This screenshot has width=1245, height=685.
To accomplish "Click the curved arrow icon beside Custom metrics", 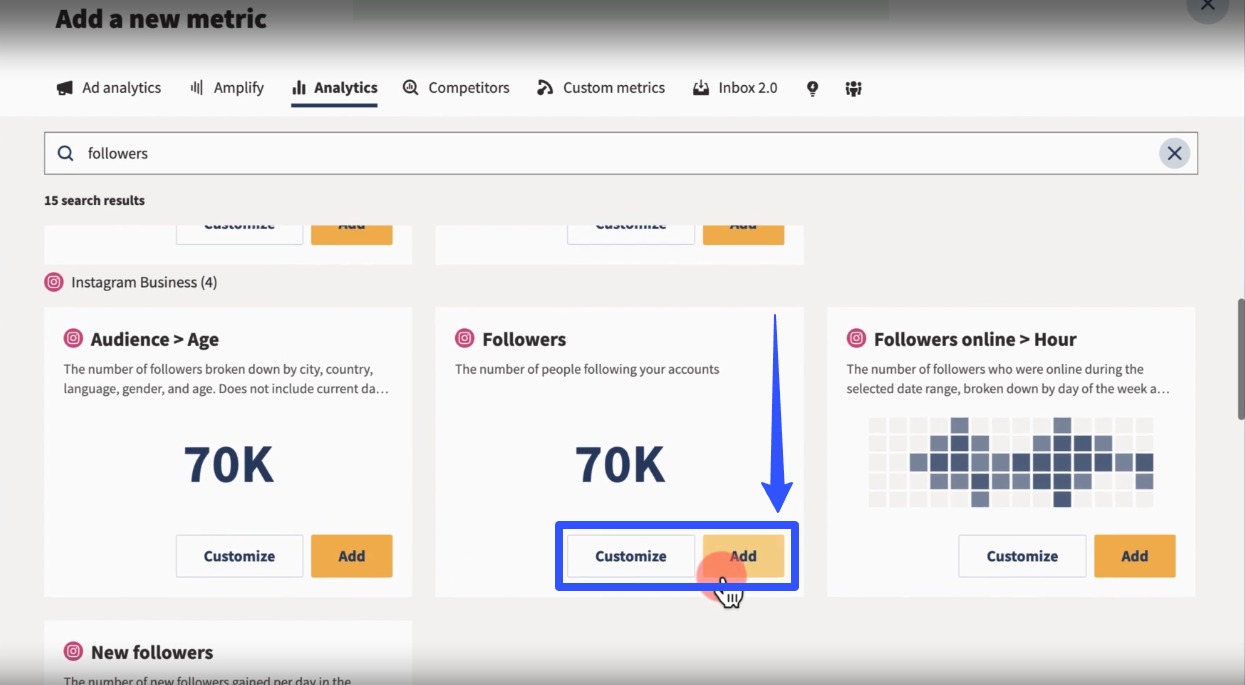I will 545,88.
